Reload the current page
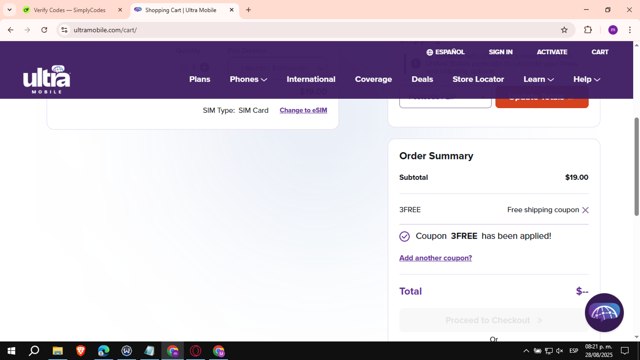The image size is (640, 360). coord(44,30)
